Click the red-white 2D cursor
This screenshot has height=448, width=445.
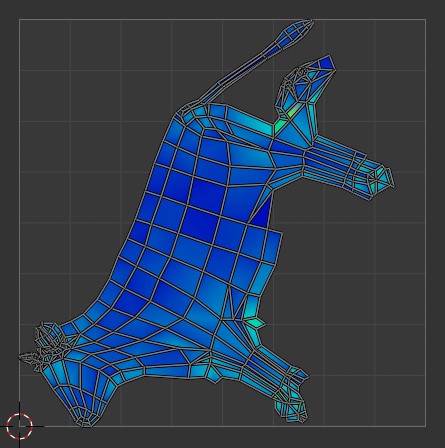pos(19,426)
